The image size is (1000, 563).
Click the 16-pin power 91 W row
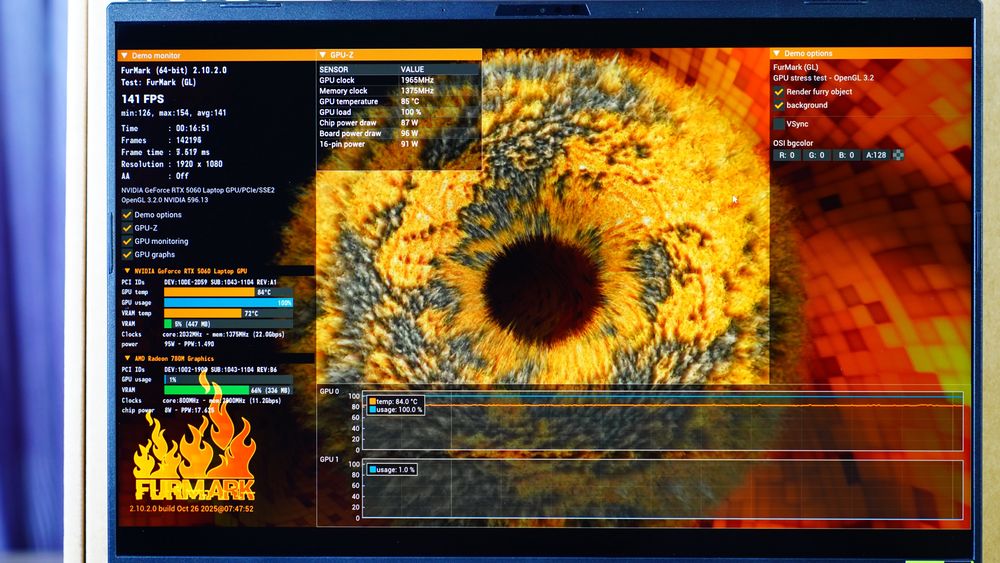(399, 144)
